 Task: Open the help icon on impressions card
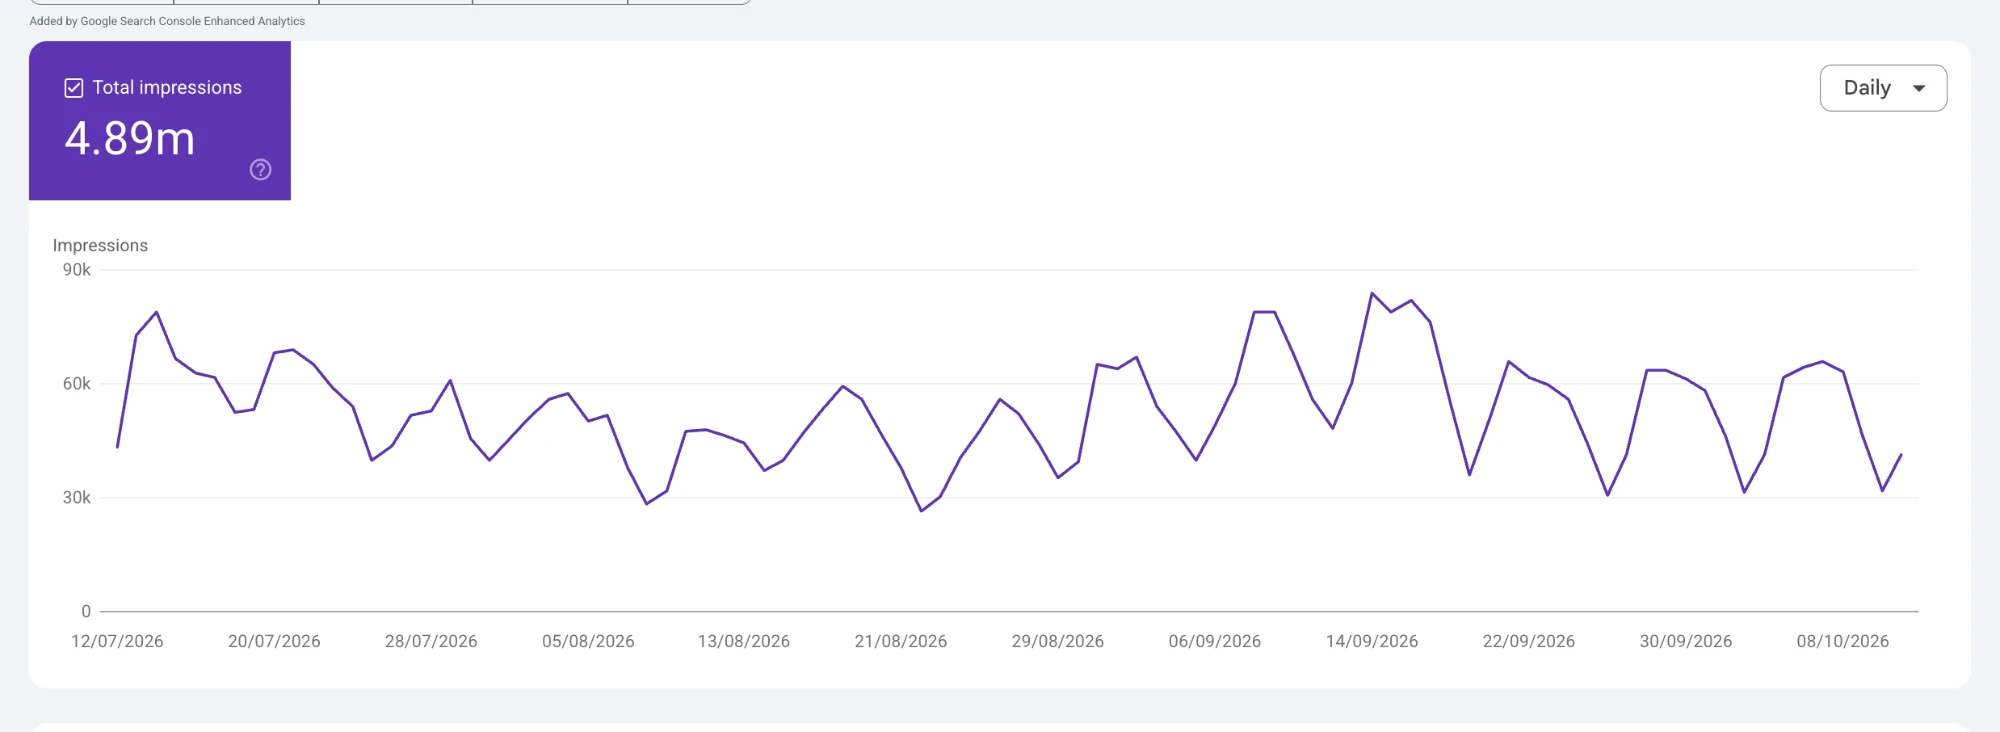pos(260,170)
